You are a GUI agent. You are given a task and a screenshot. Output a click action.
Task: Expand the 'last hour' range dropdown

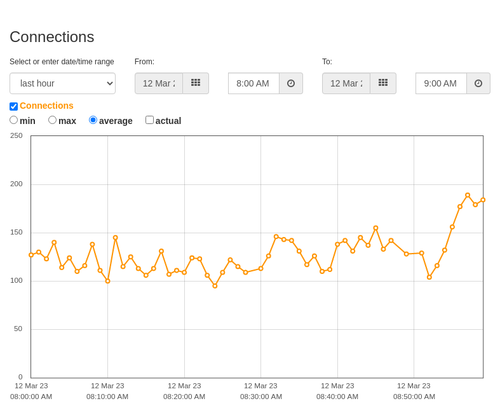pos(63,83)
